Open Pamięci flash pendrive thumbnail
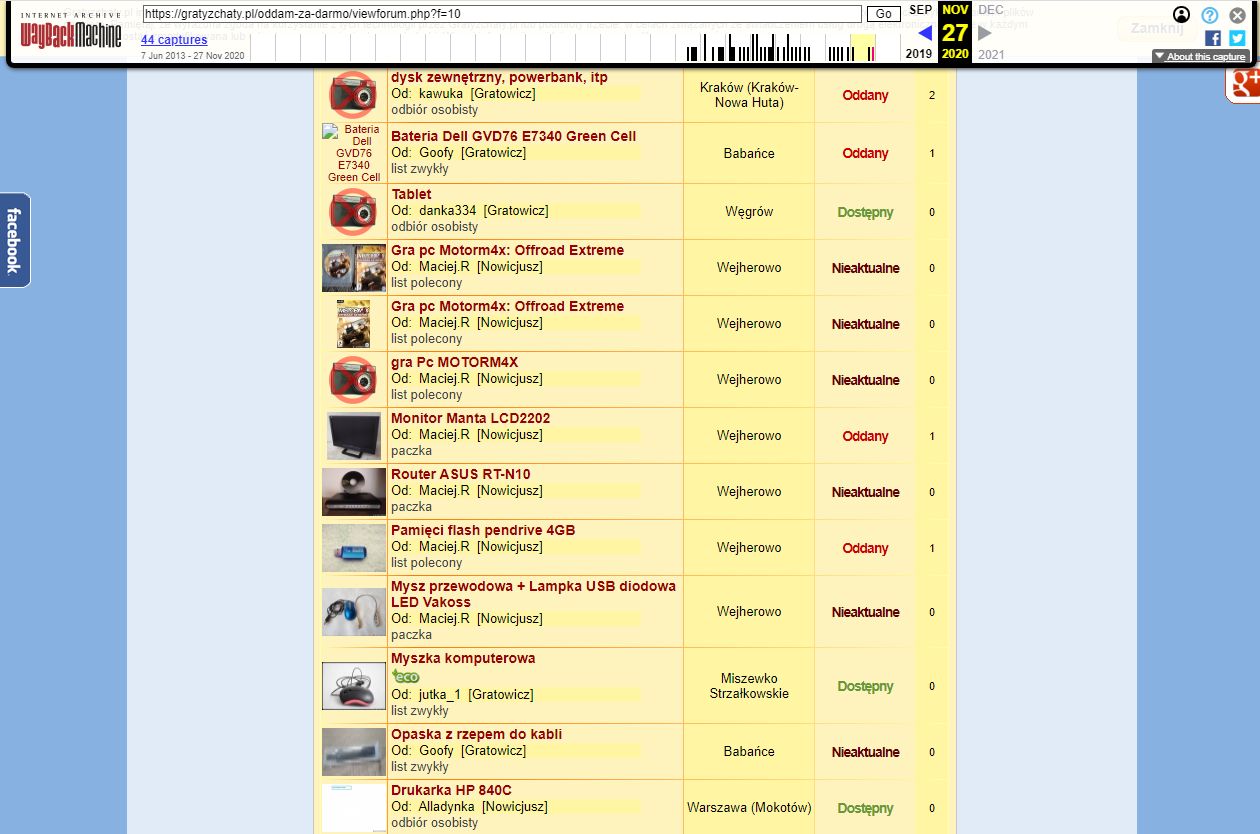This screenshot has width=1260, height=834. (x=354, y=548)
